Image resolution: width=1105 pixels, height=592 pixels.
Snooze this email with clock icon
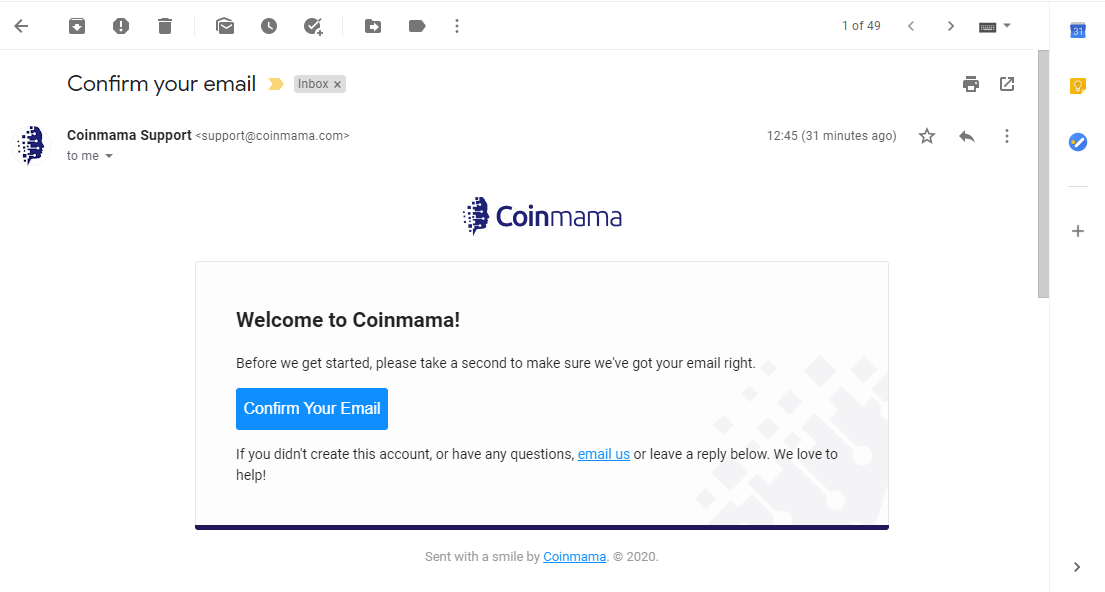tap(268, 26)
